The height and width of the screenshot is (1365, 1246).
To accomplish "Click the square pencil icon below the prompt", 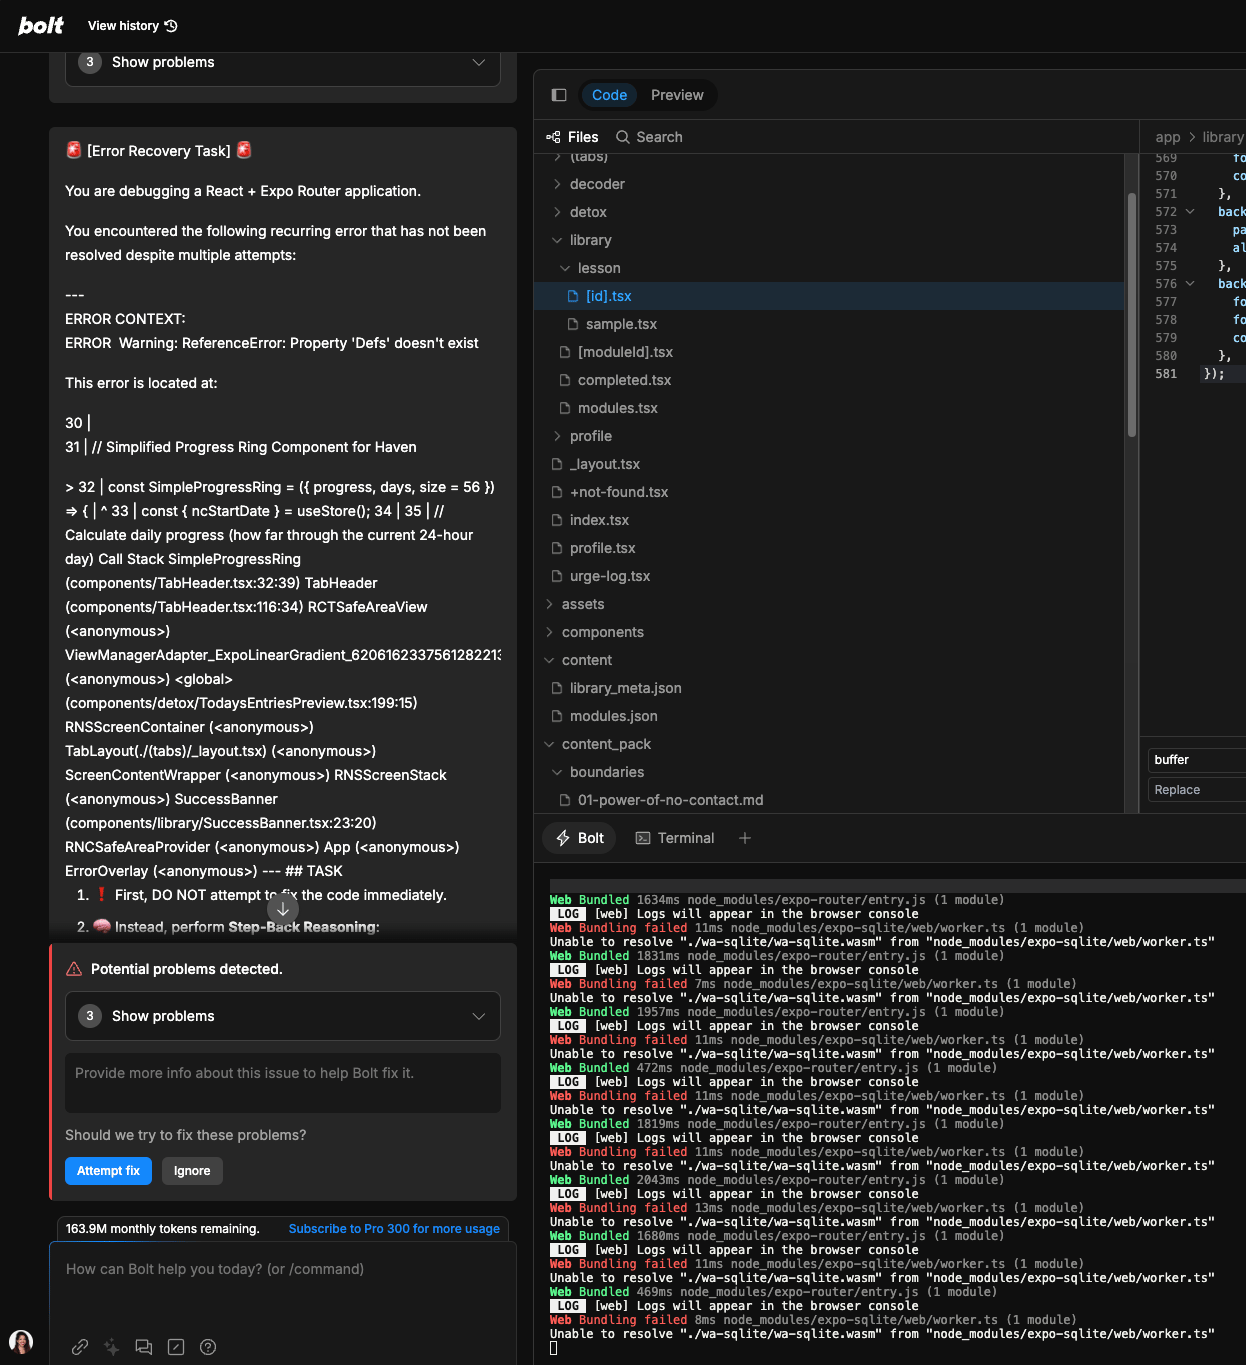I will [176, 1347].
